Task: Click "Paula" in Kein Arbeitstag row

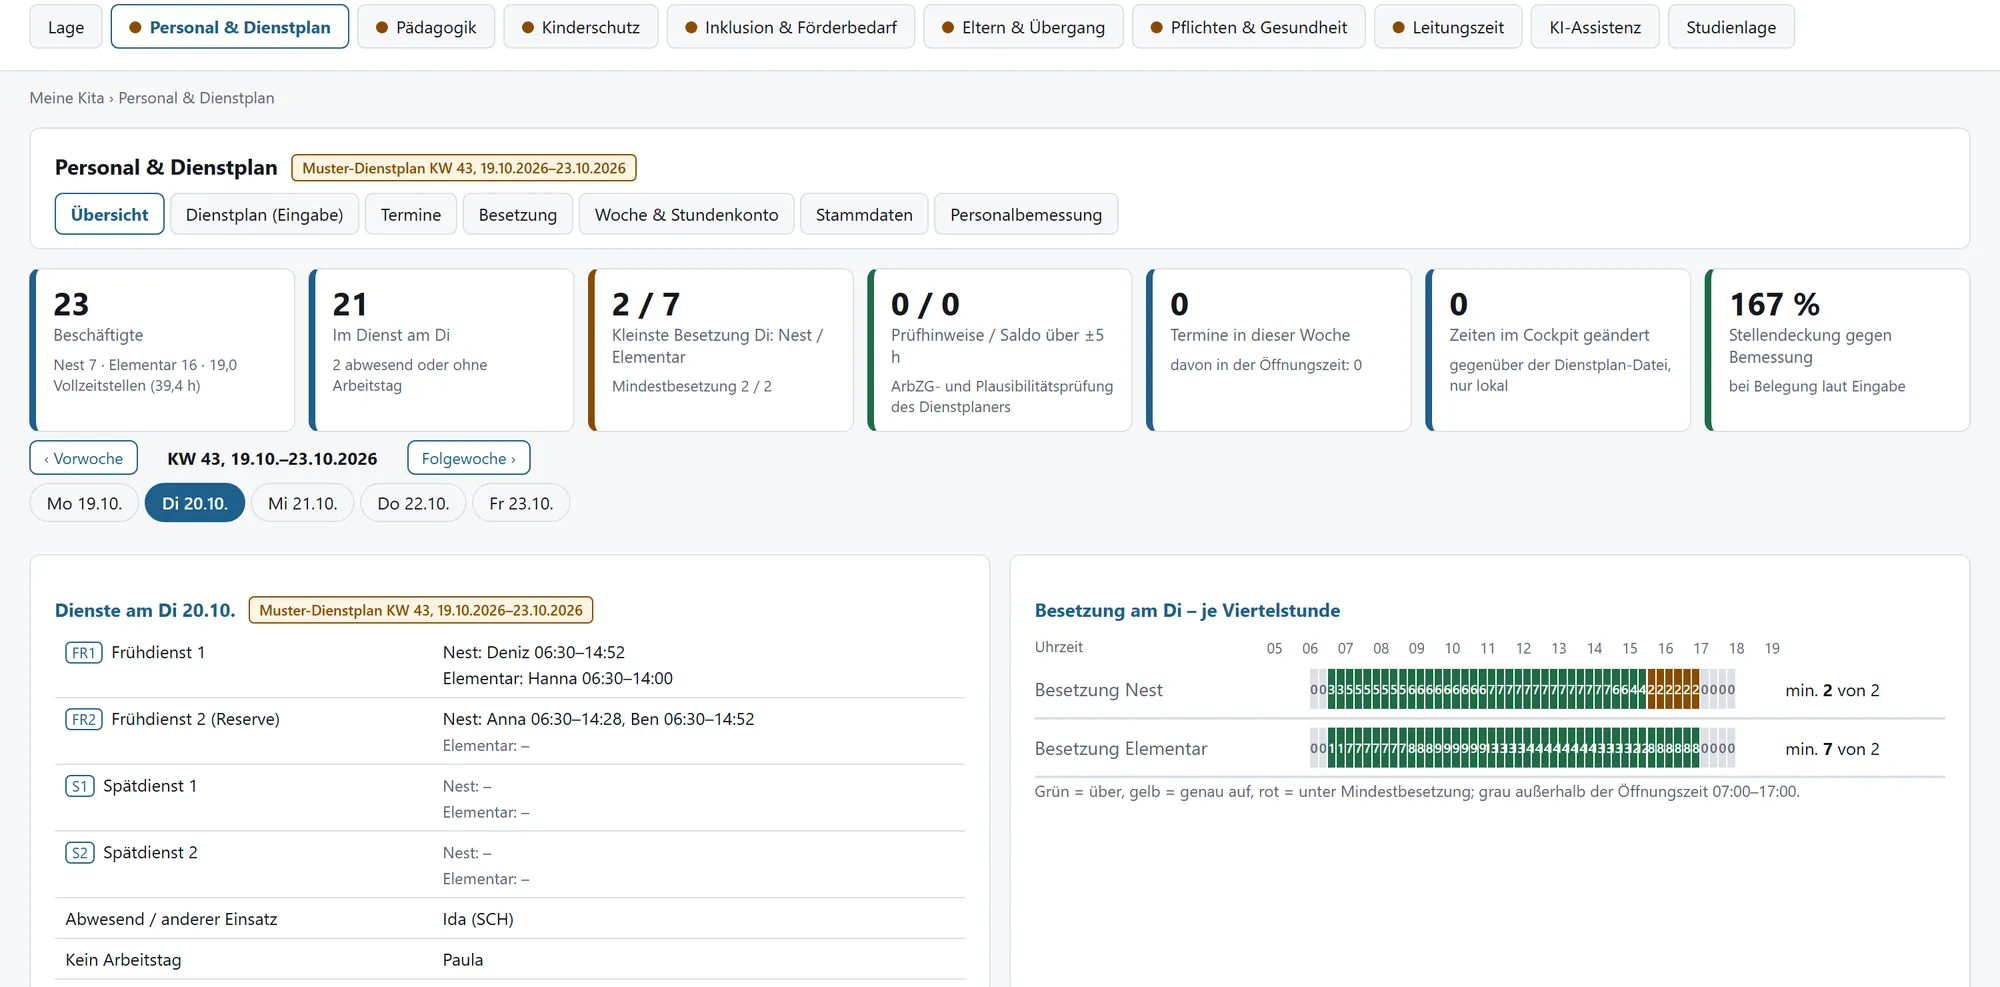Action: click(463, 960)
